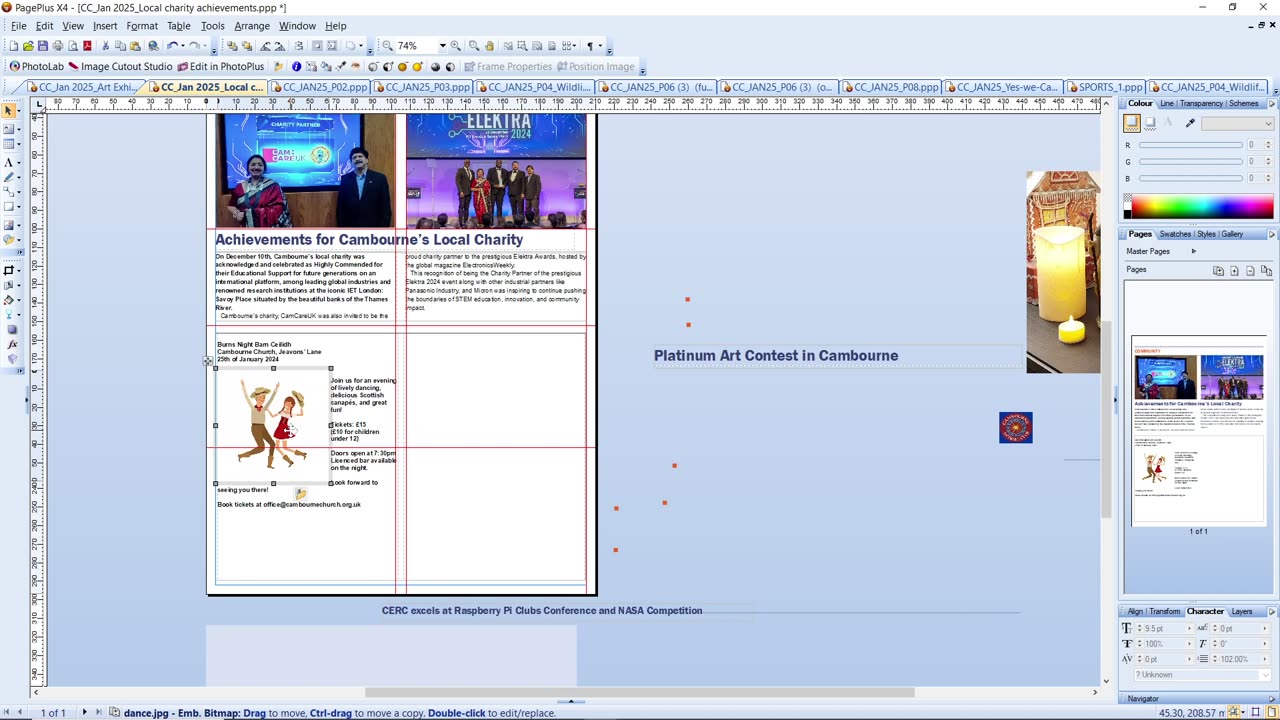Switch to the SPORTS_1.ppp document tab
This screenshot has height=720, width=1280.
click(1103, 87)
